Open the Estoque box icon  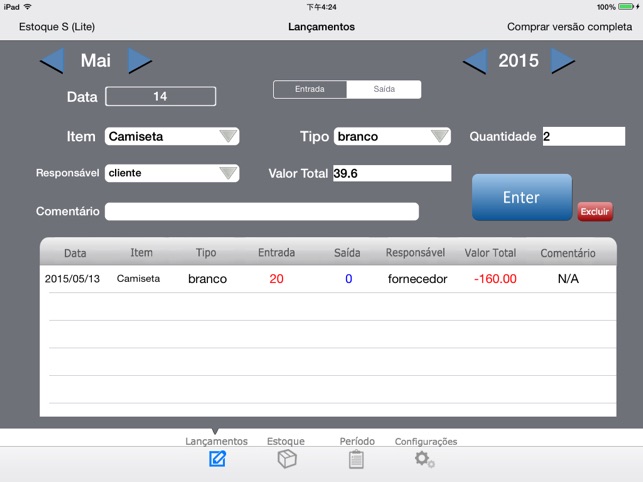tap(287, 459)
